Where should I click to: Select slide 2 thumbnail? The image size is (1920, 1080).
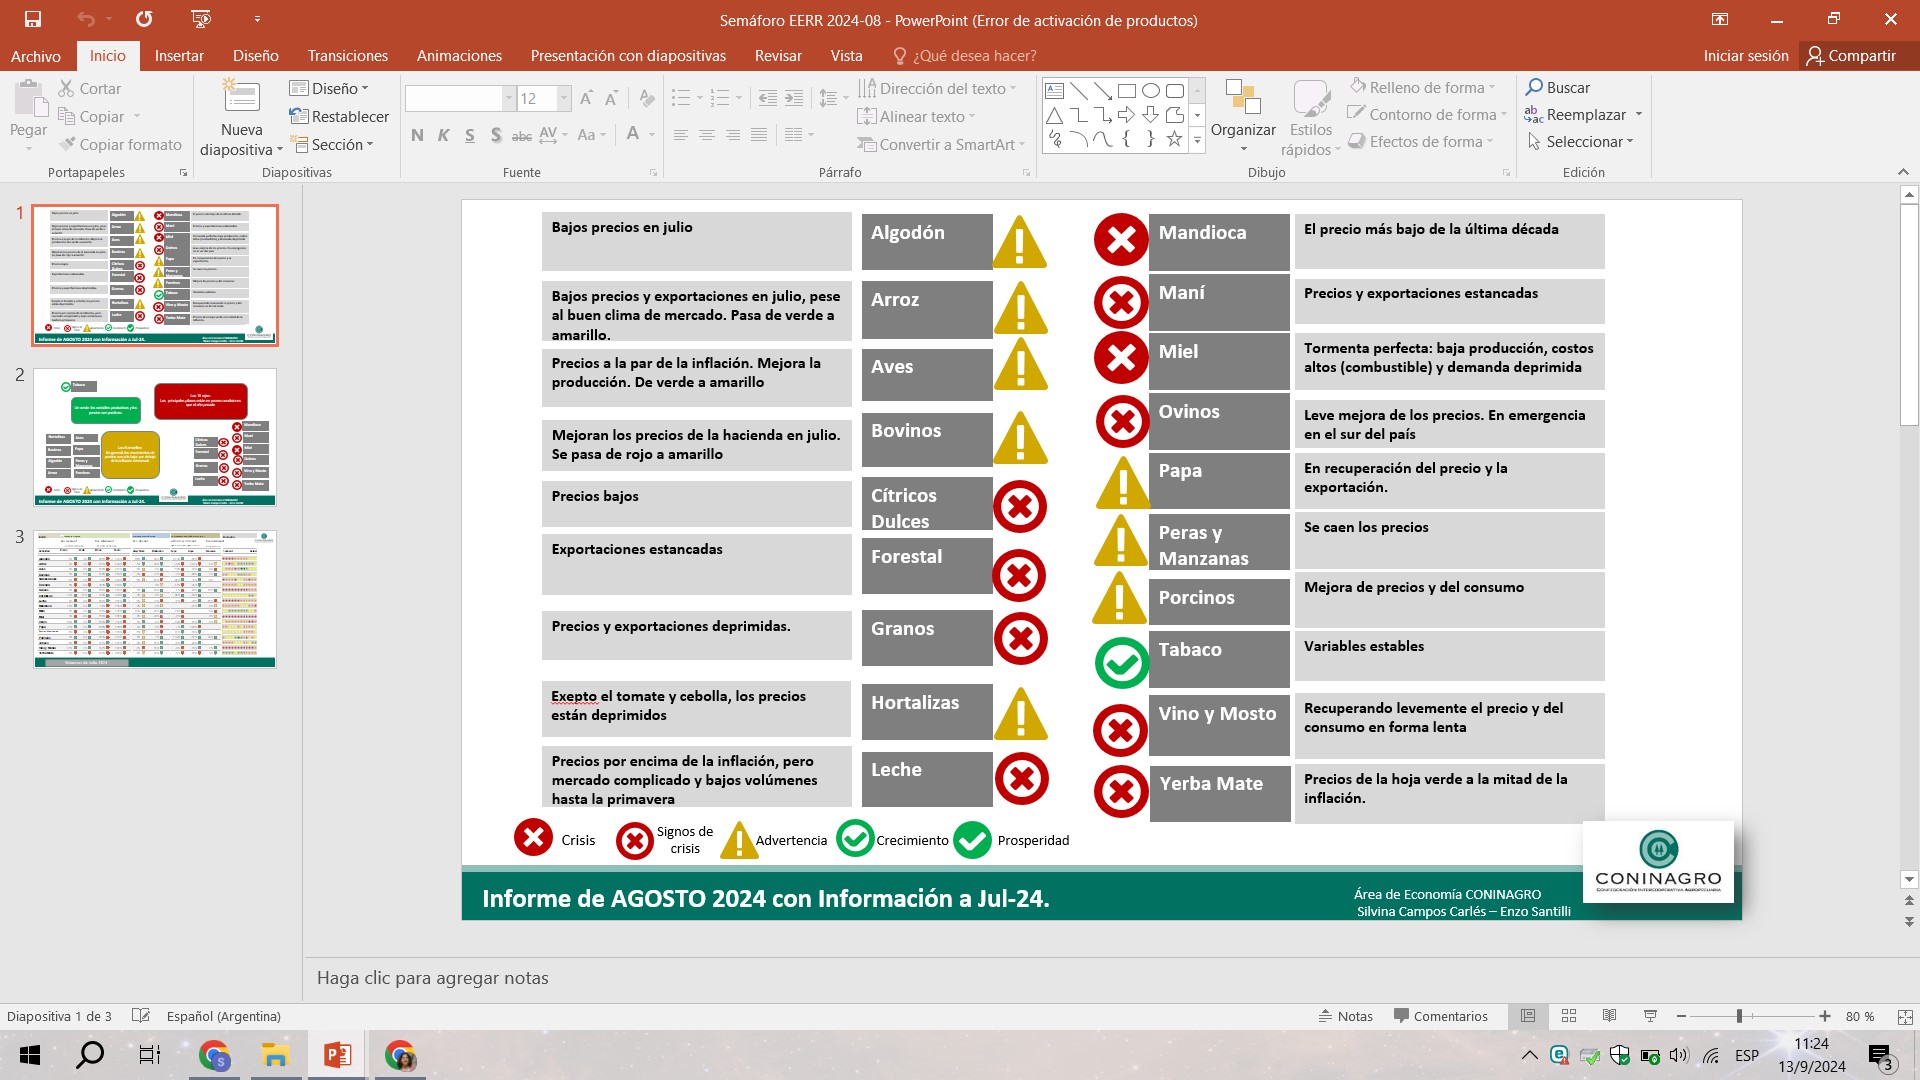(x=155, y=437)
